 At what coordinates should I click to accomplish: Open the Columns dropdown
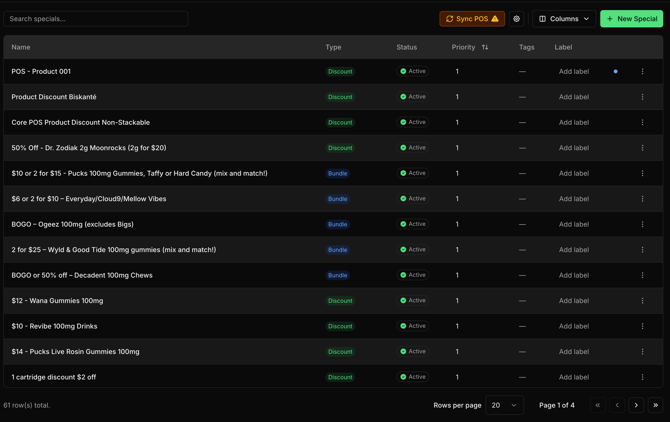[x=564, y=19]
